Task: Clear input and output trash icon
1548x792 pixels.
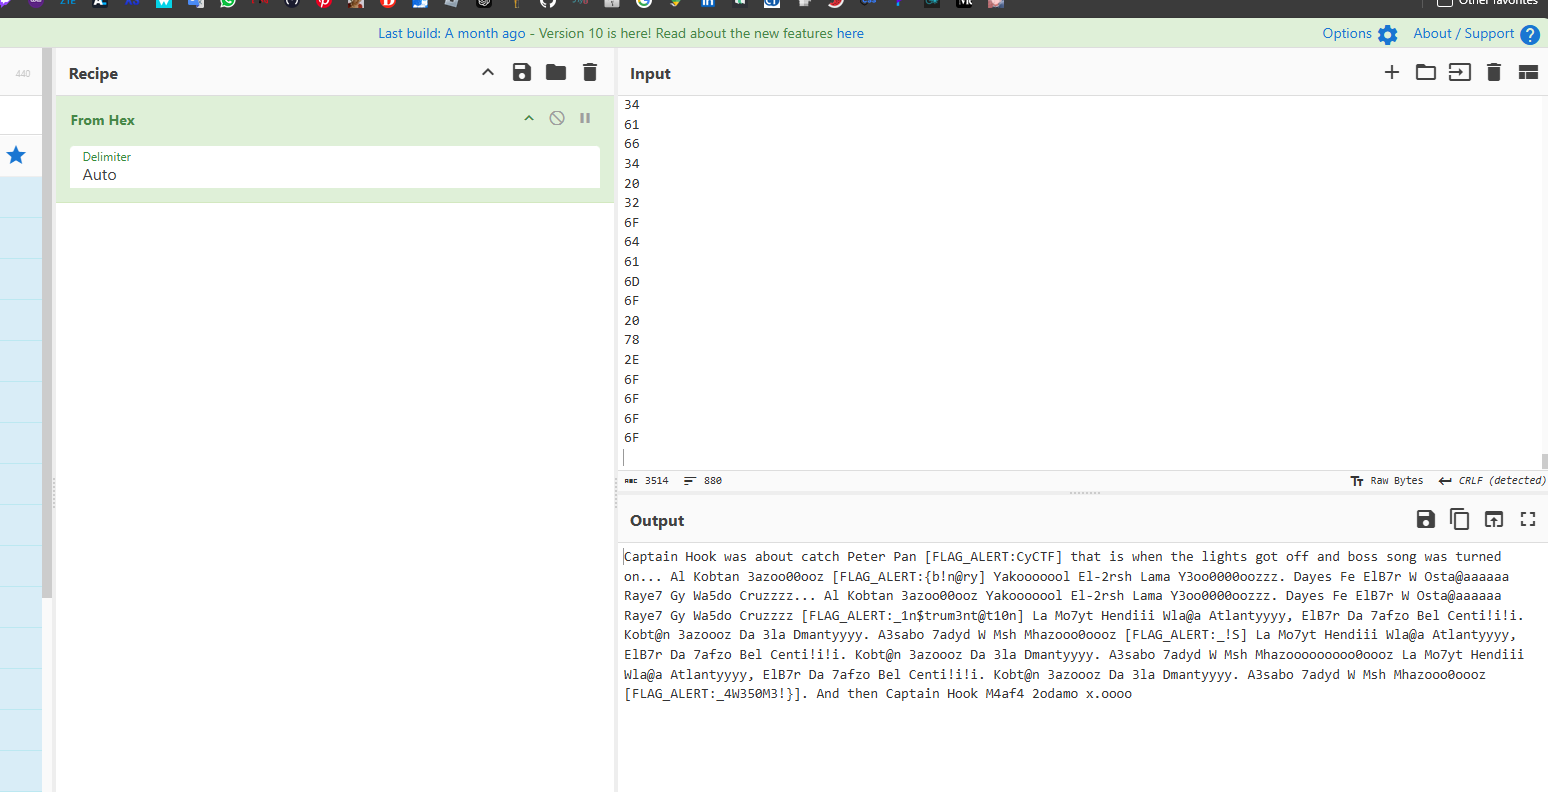Action: 1494,72
